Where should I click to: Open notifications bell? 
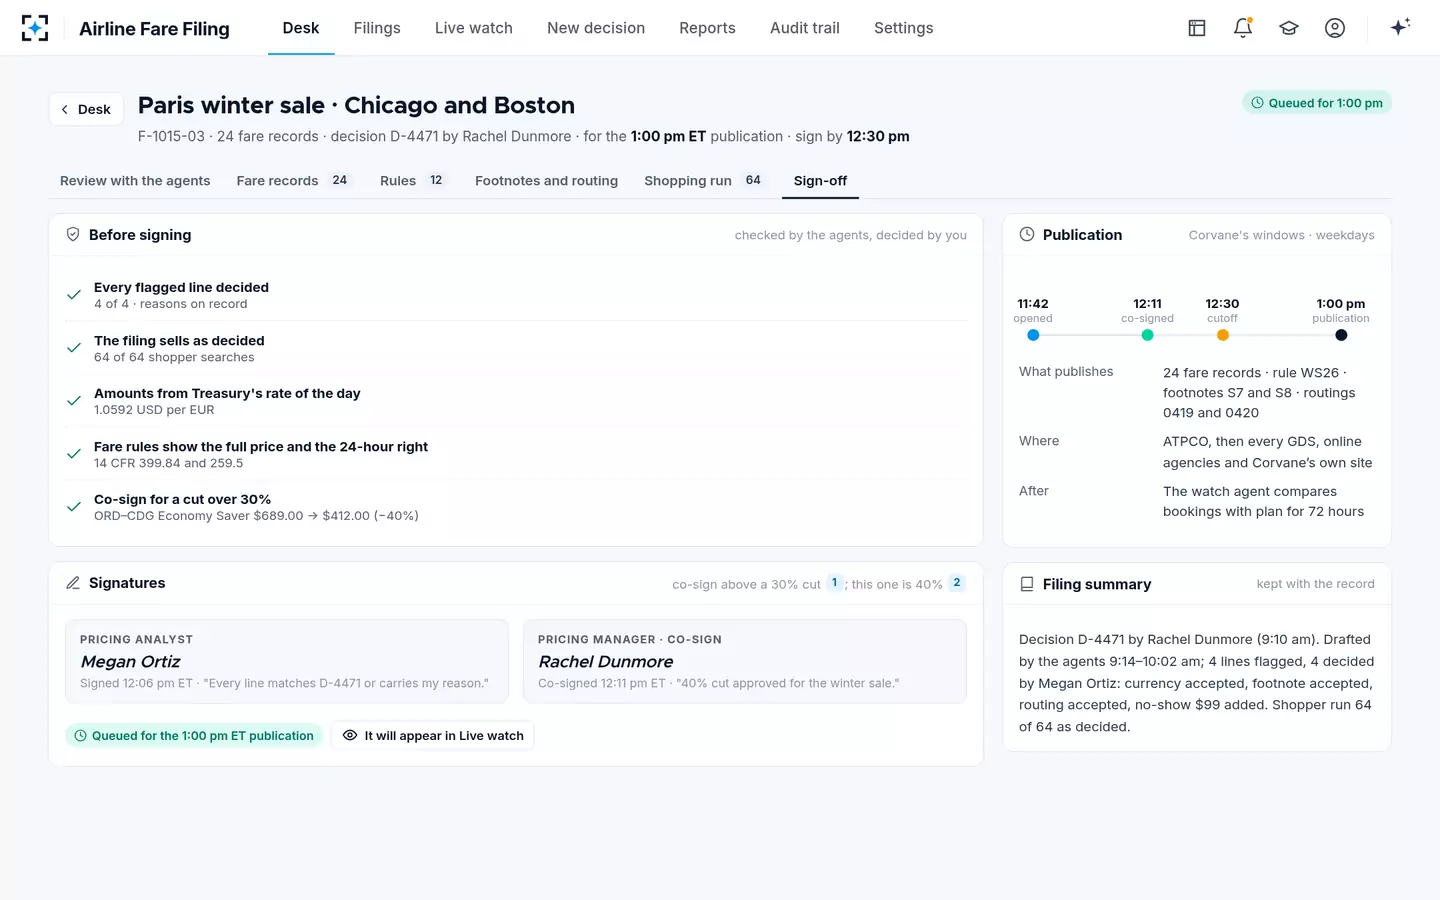coord(1243,28)
